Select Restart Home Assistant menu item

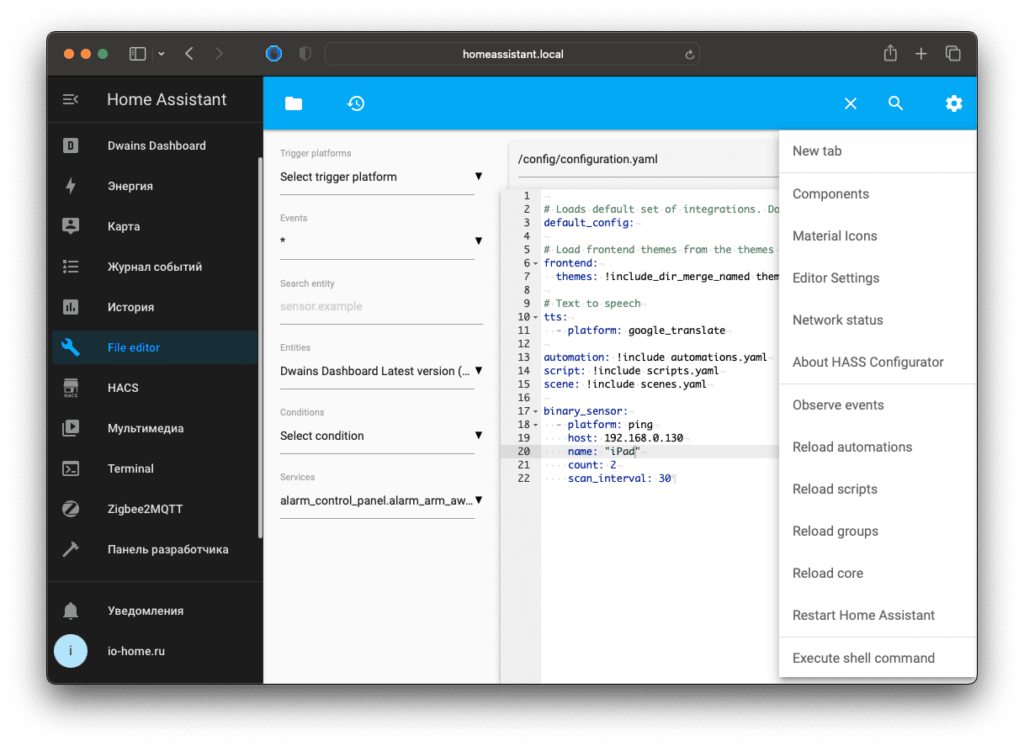coord(878,615)
